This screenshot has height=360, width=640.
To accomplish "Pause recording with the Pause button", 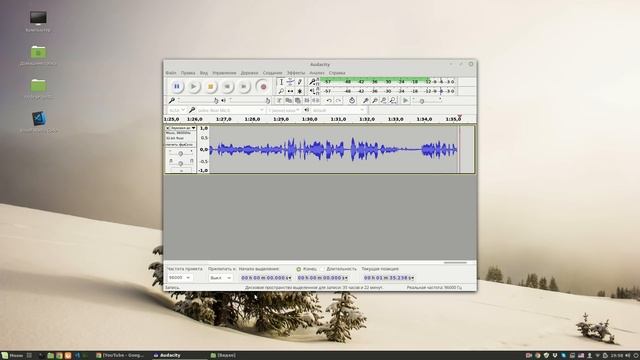I will (x=177, y=87).
